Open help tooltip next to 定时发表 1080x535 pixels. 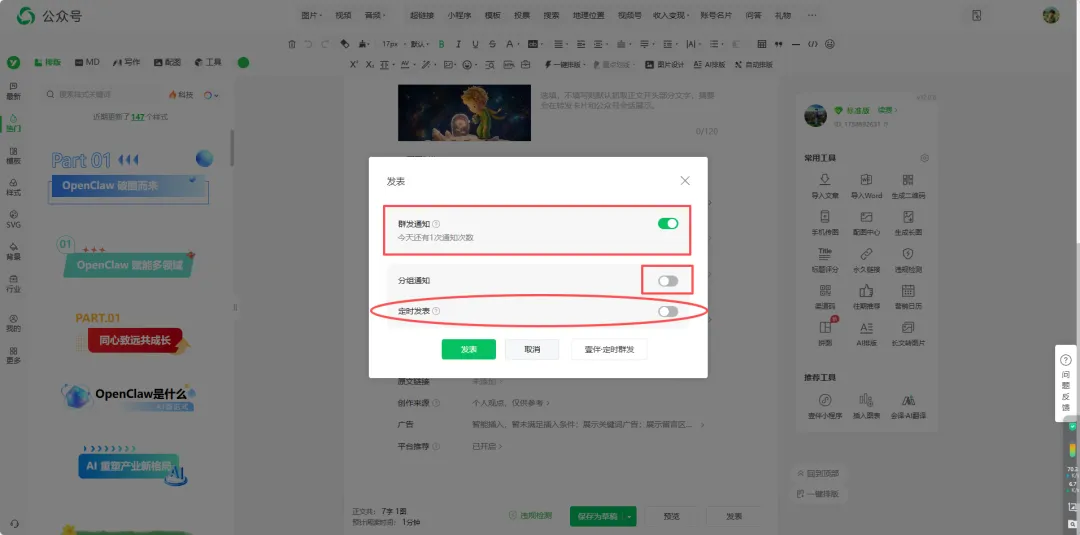(436, 311)
